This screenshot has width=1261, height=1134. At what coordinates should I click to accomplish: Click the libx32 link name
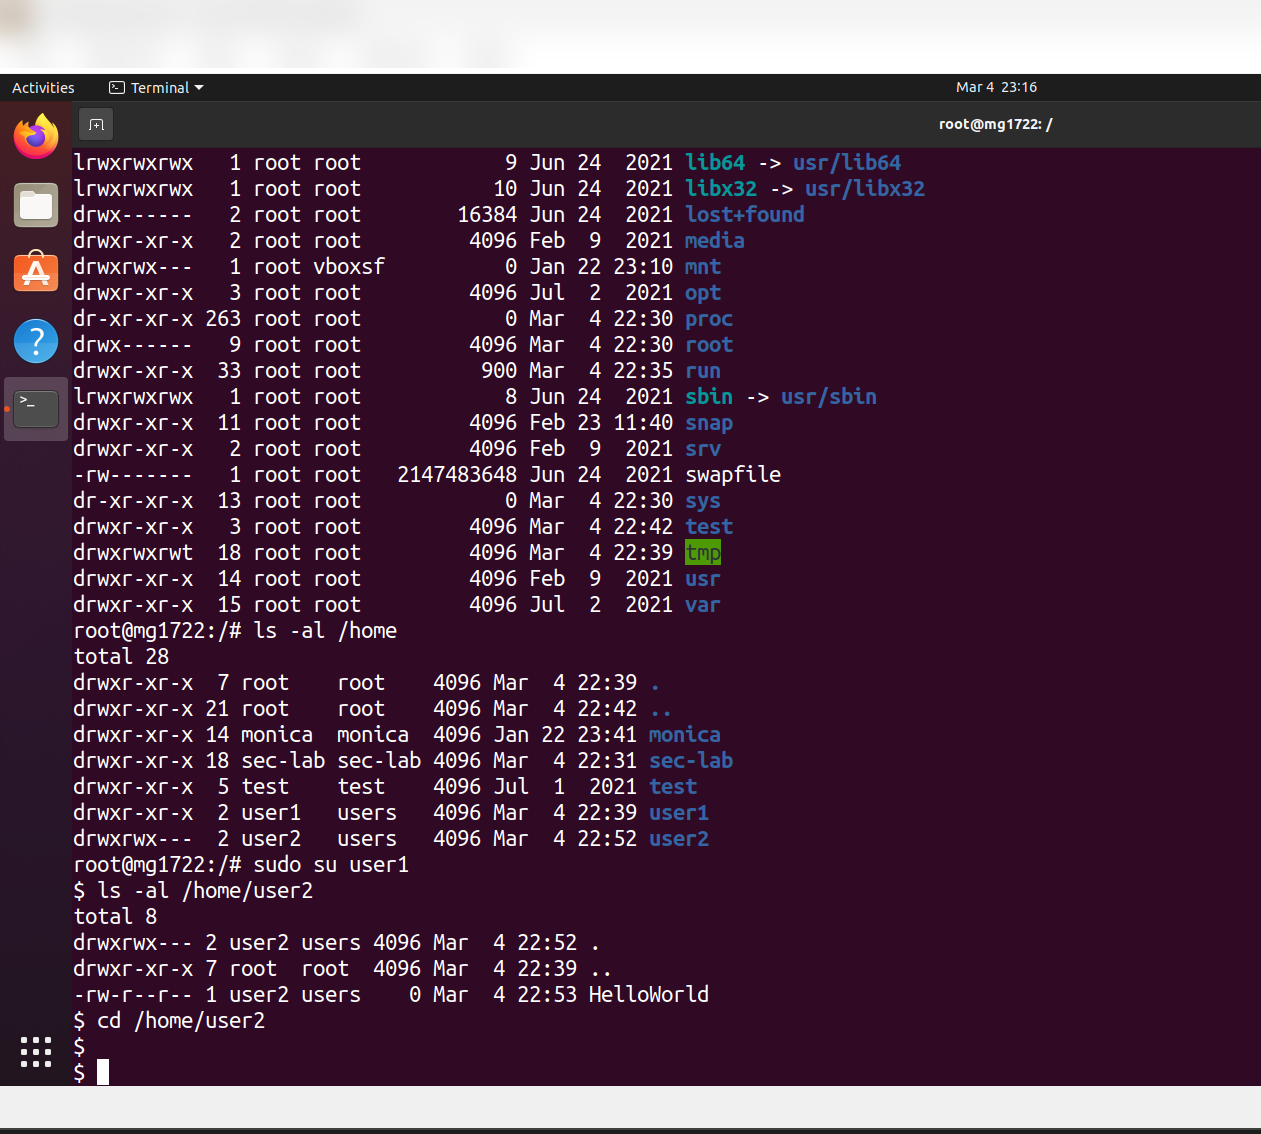pyautogui.click(x=721, y=188)
